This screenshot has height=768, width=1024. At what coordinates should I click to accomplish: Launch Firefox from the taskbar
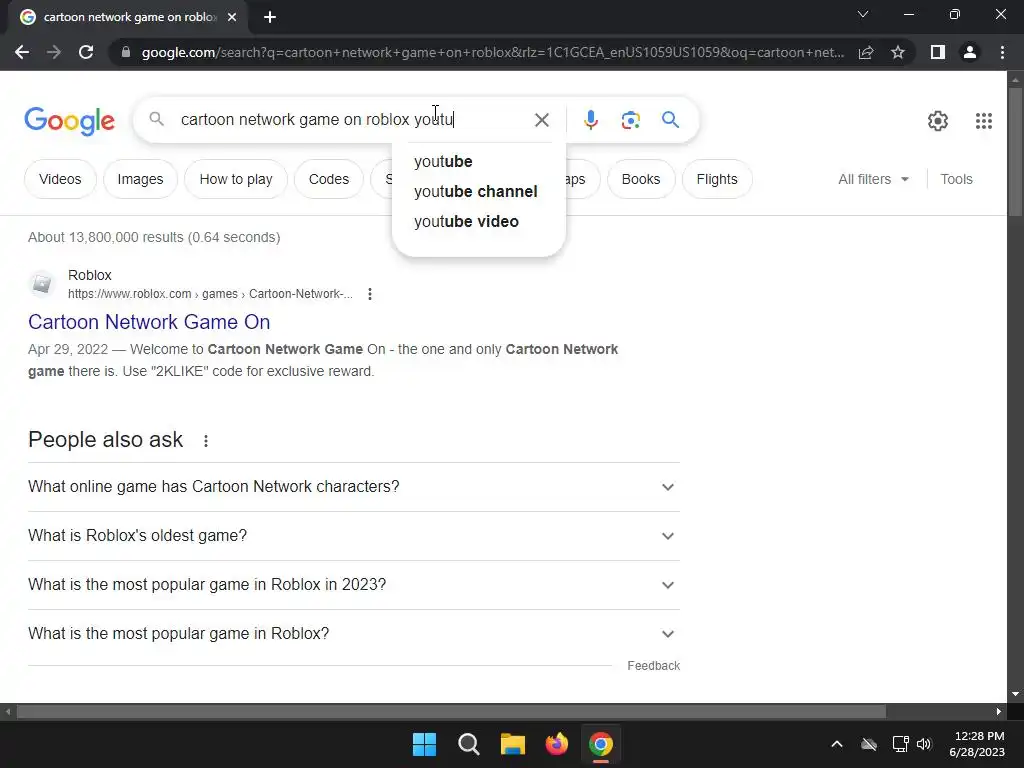point(556,744)
